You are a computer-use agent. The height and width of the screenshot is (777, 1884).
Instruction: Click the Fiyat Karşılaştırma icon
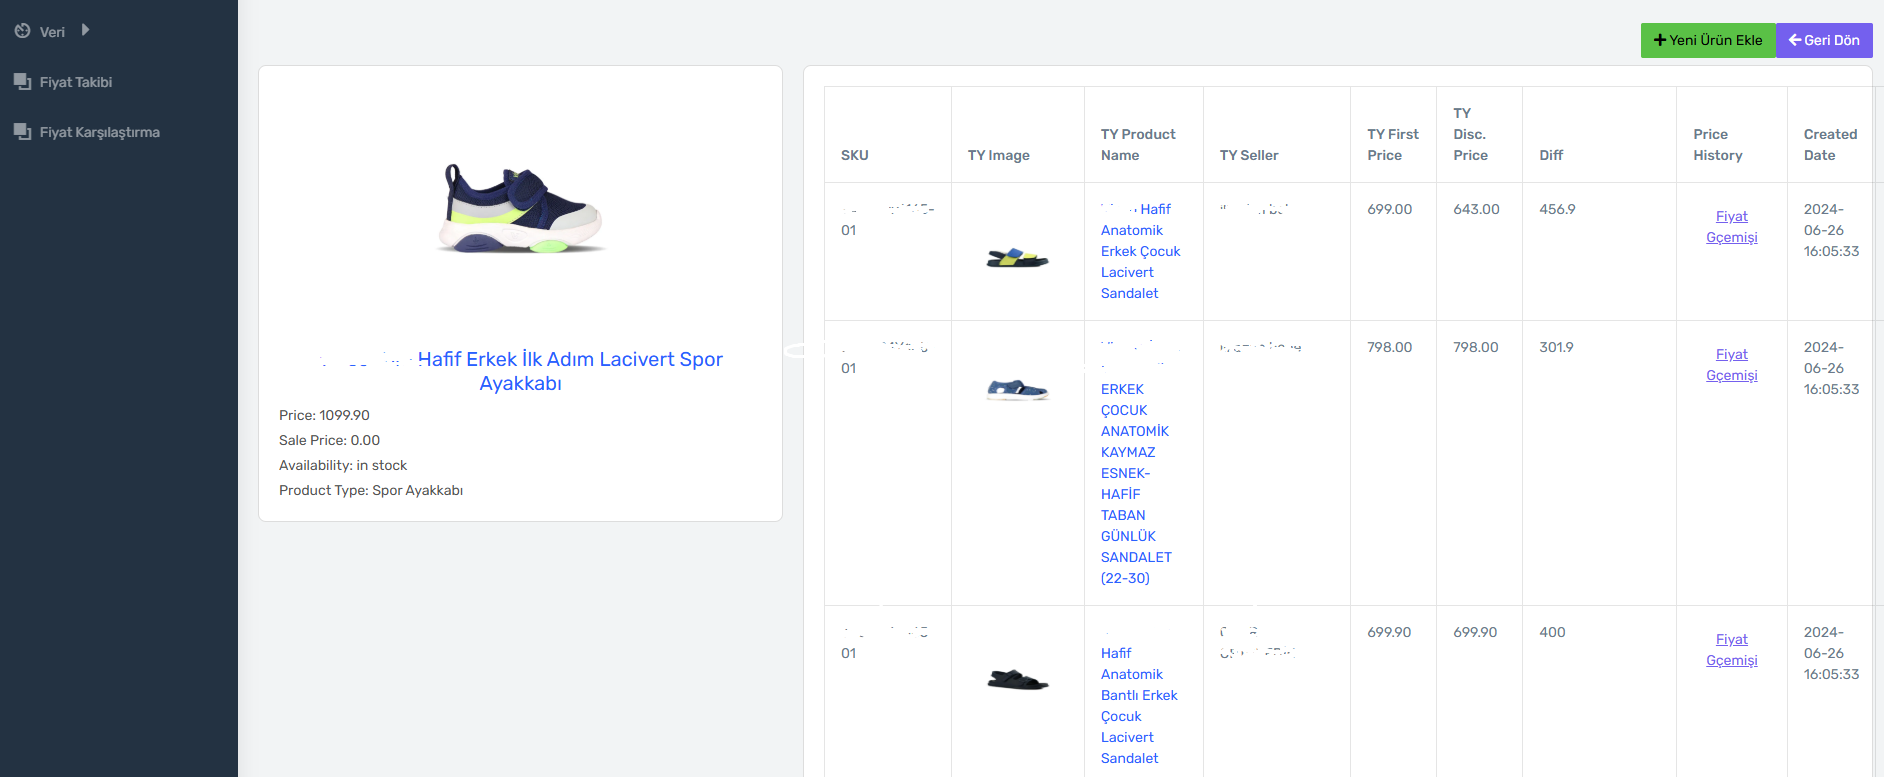[22, 131]
